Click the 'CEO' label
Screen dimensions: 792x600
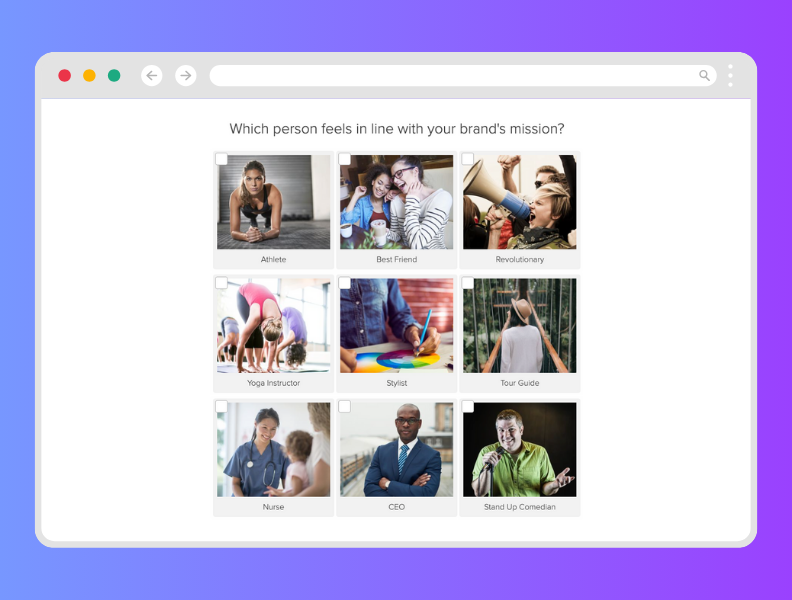[397, 507]
